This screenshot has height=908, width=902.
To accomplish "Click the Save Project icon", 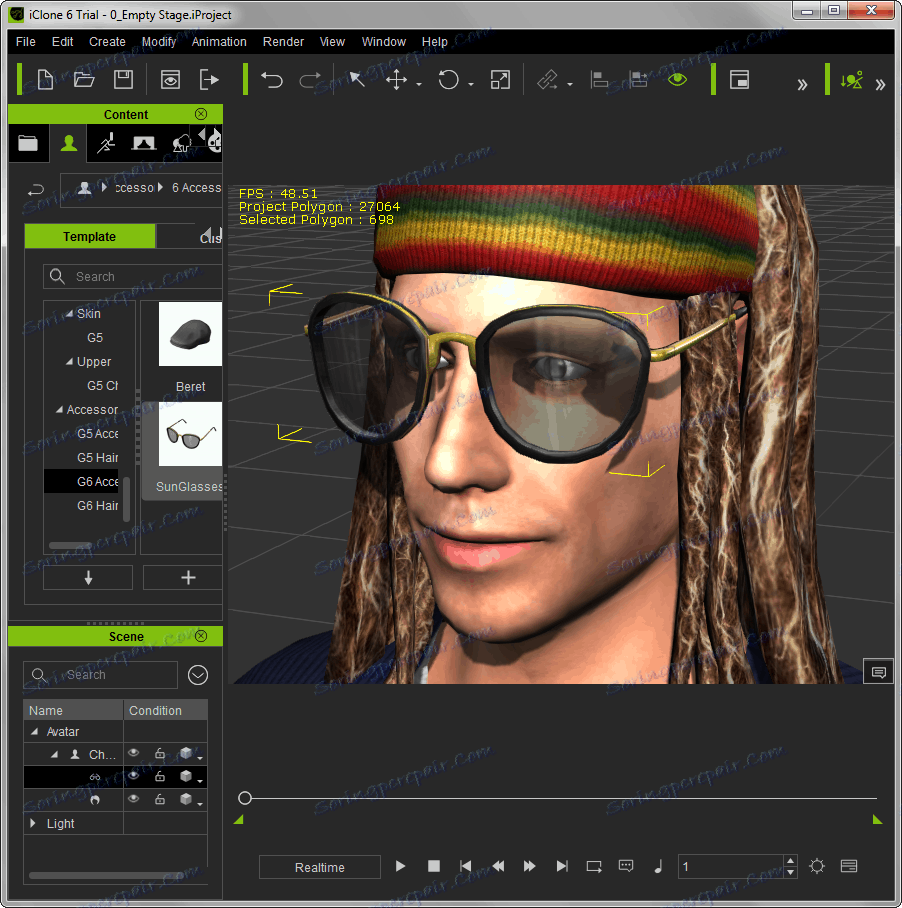I will [123, 80].
